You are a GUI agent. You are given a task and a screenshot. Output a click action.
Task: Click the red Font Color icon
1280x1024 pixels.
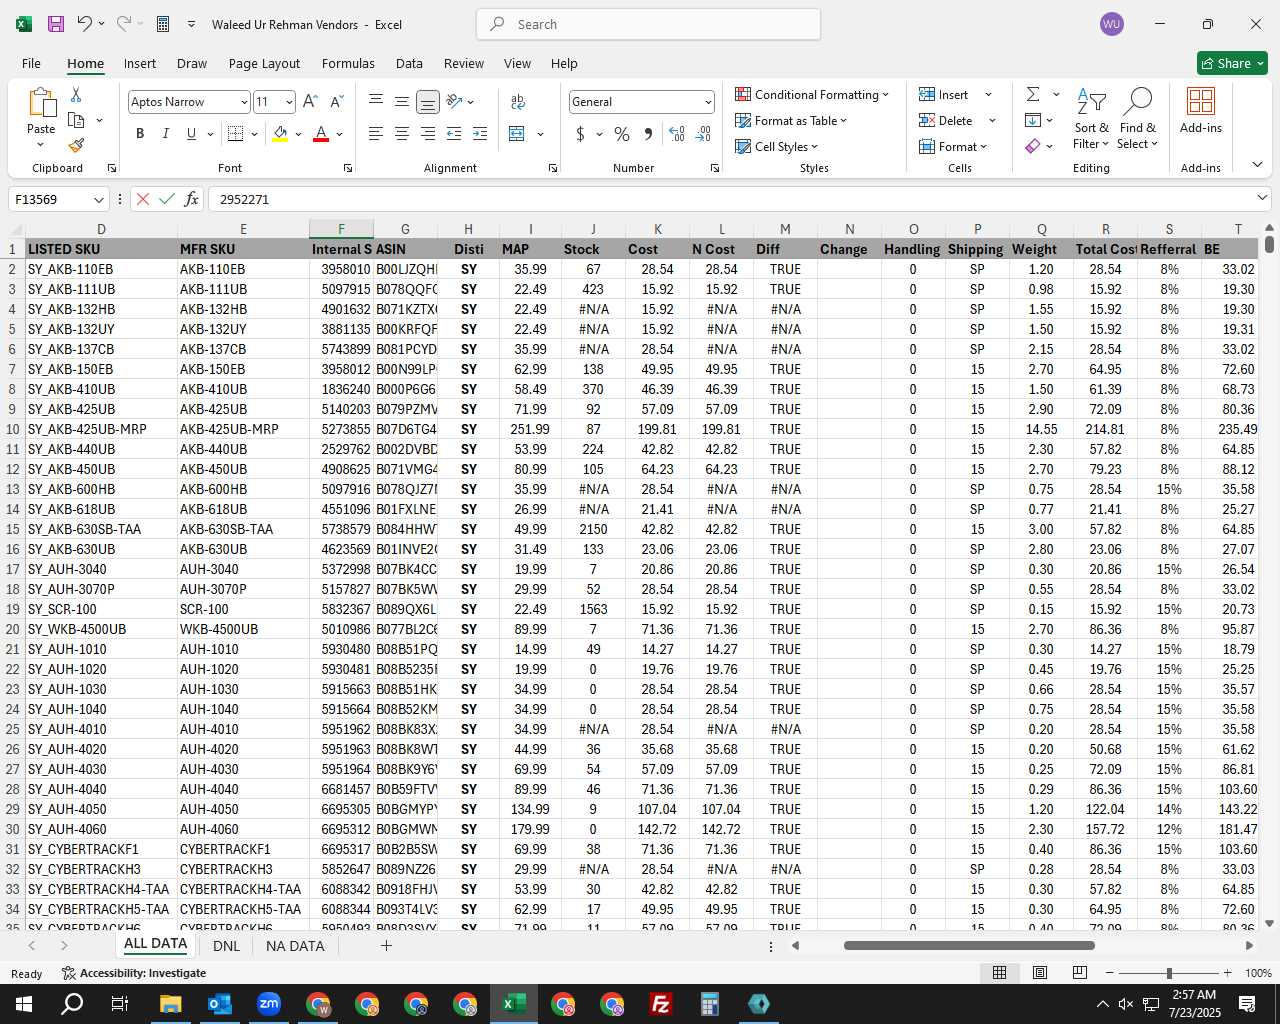coord(321,134)
